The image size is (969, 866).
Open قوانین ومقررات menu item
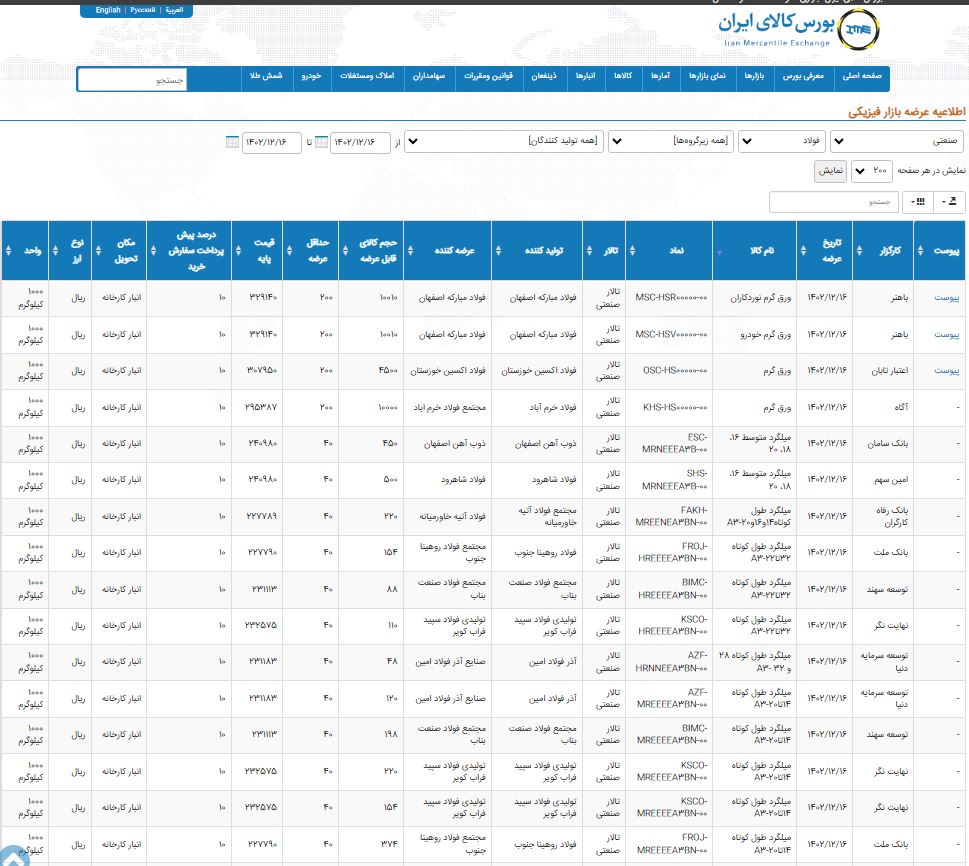click(488, 76)
